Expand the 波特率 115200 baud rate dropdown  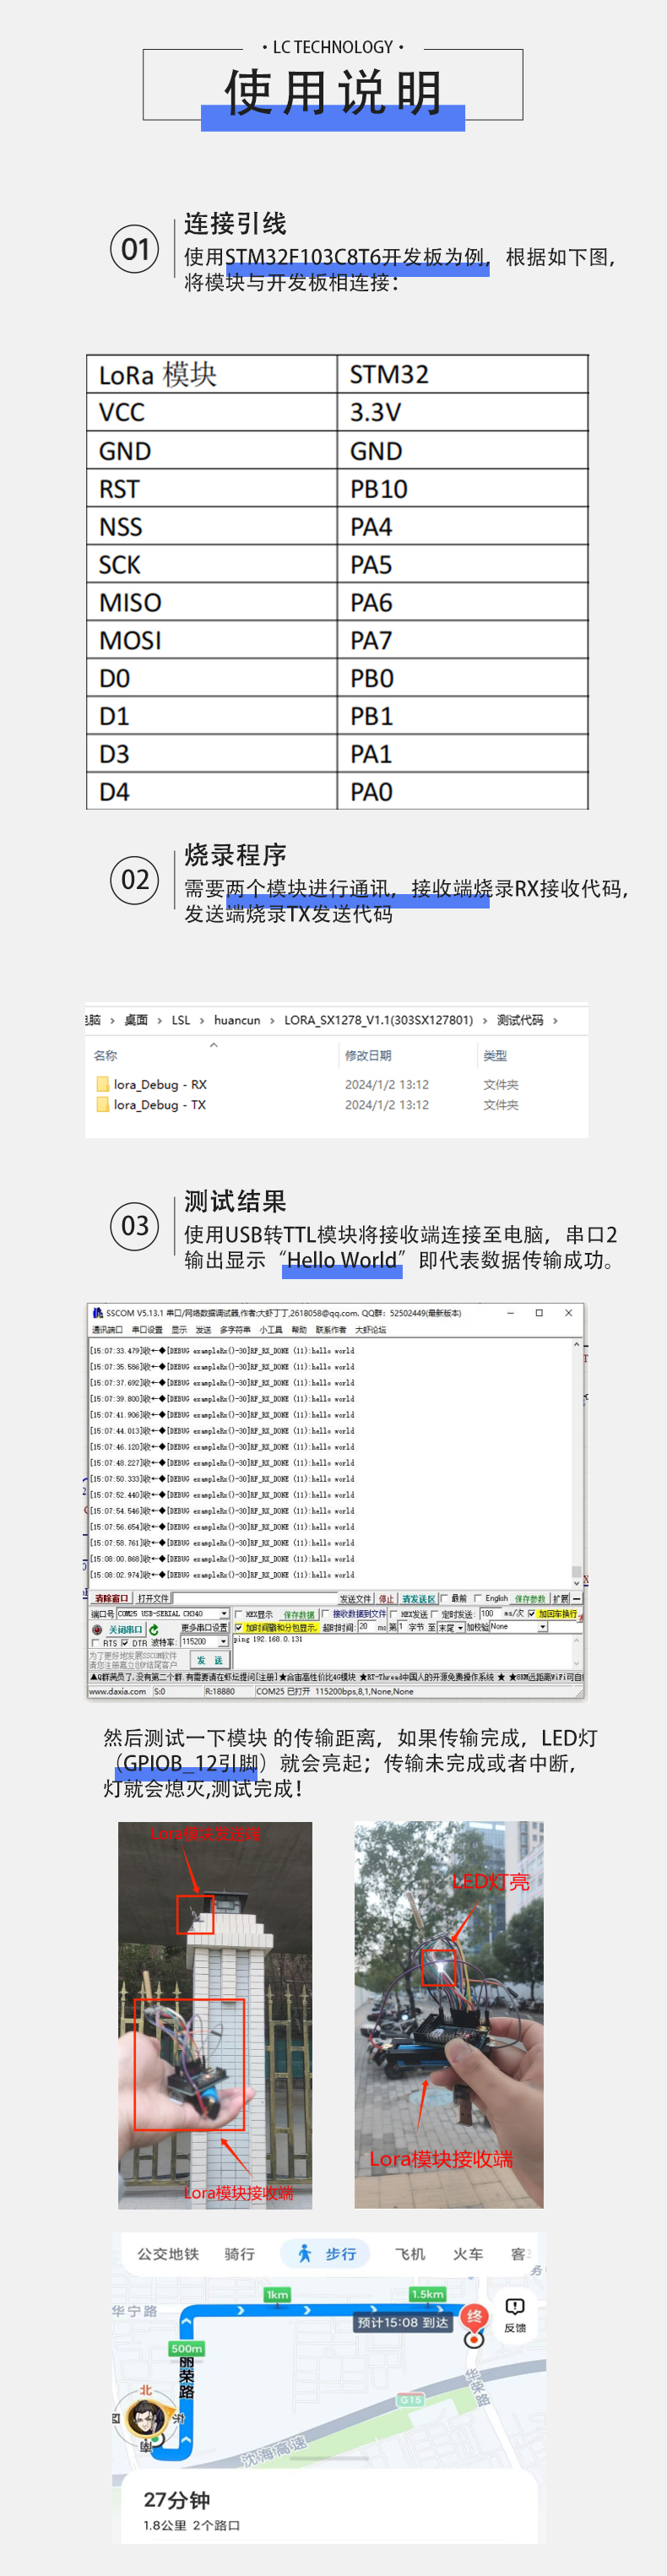pyautogui.click(x=223, y=1642)
